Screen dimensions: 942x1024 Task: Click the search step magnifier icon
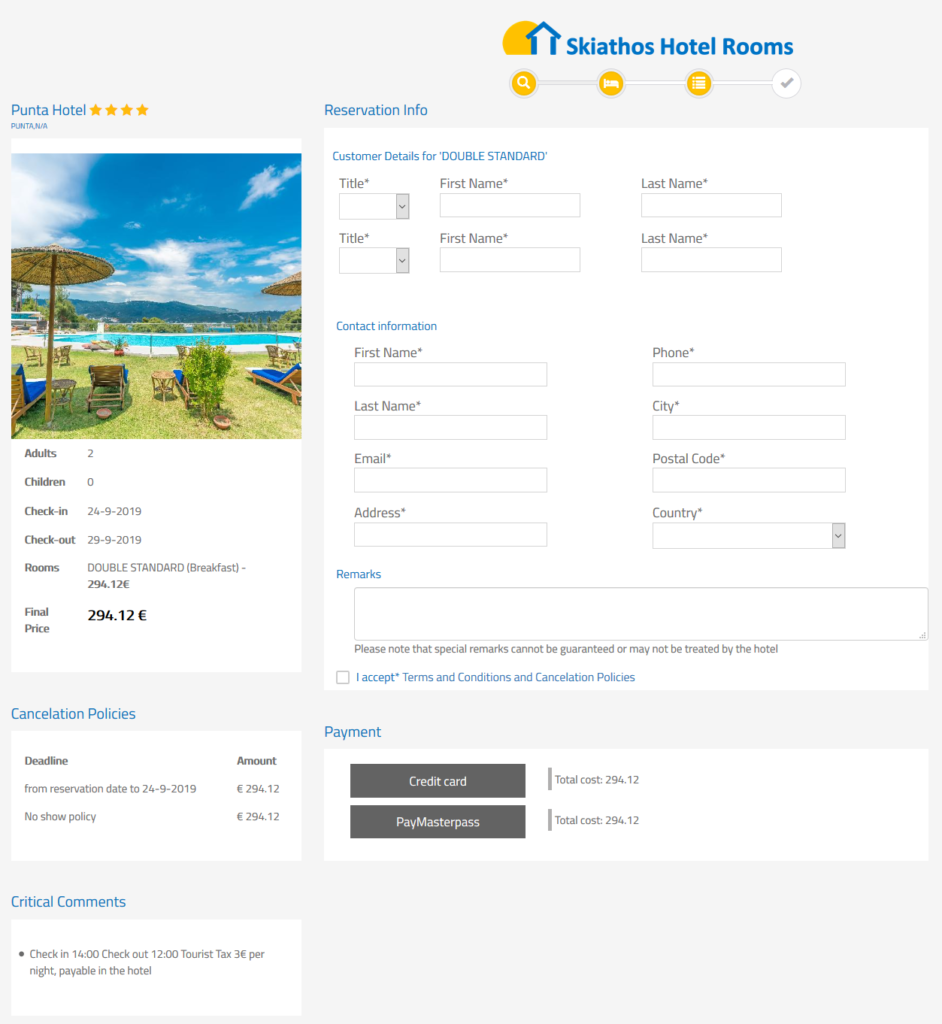[x=523, y=83]
